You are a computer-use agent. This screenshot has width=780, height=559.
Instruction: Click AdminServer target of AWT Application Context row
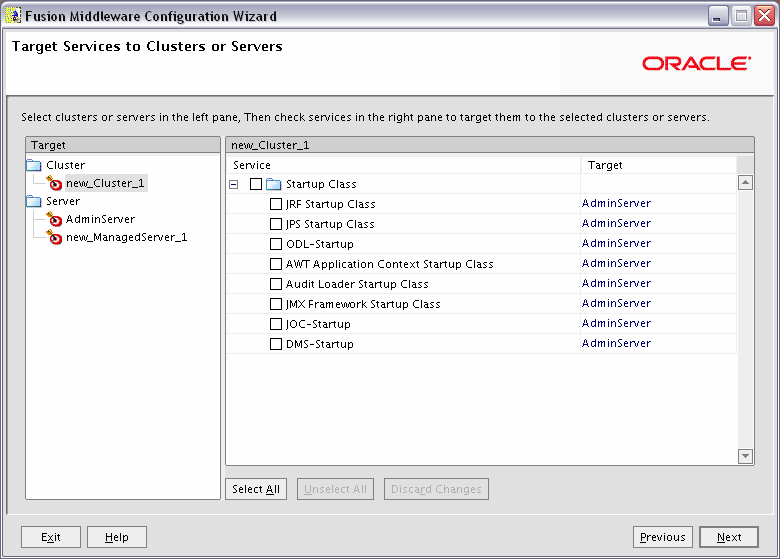point(616,263)
